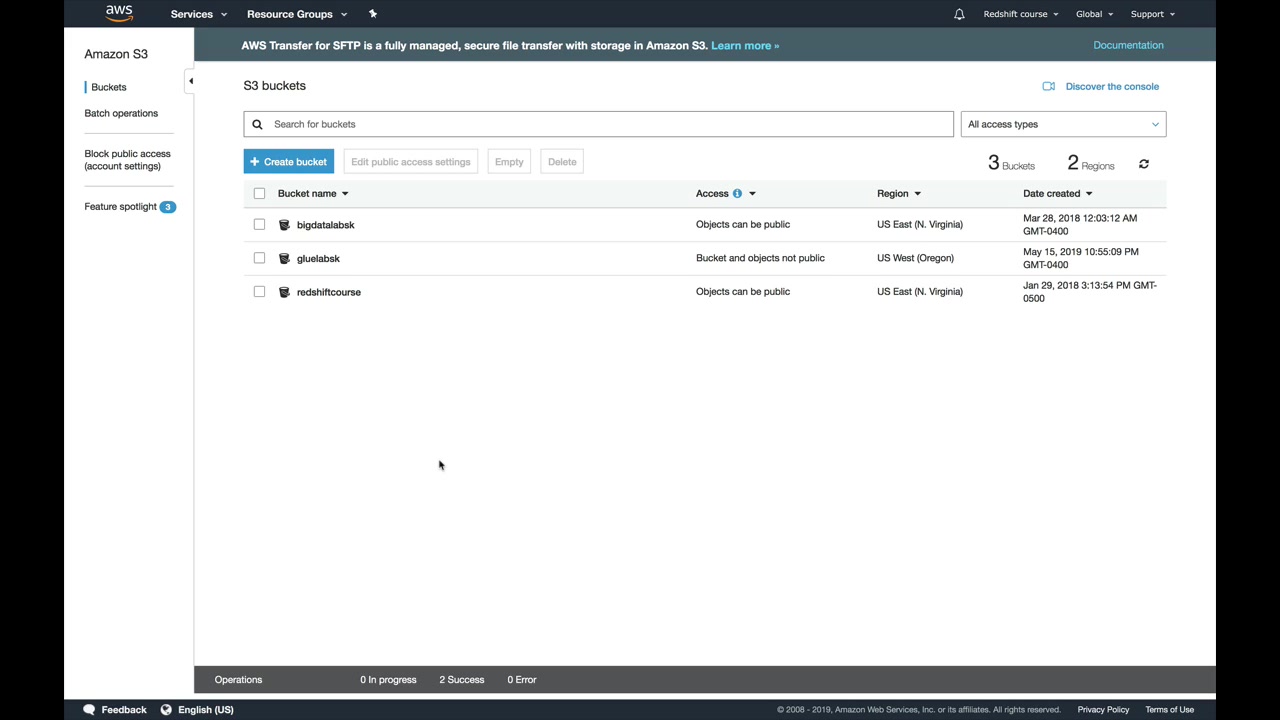Sort by Bucket name column
Image resolution: width=1280 pixels, height=720 pixels.
click(x=313, y=193)
